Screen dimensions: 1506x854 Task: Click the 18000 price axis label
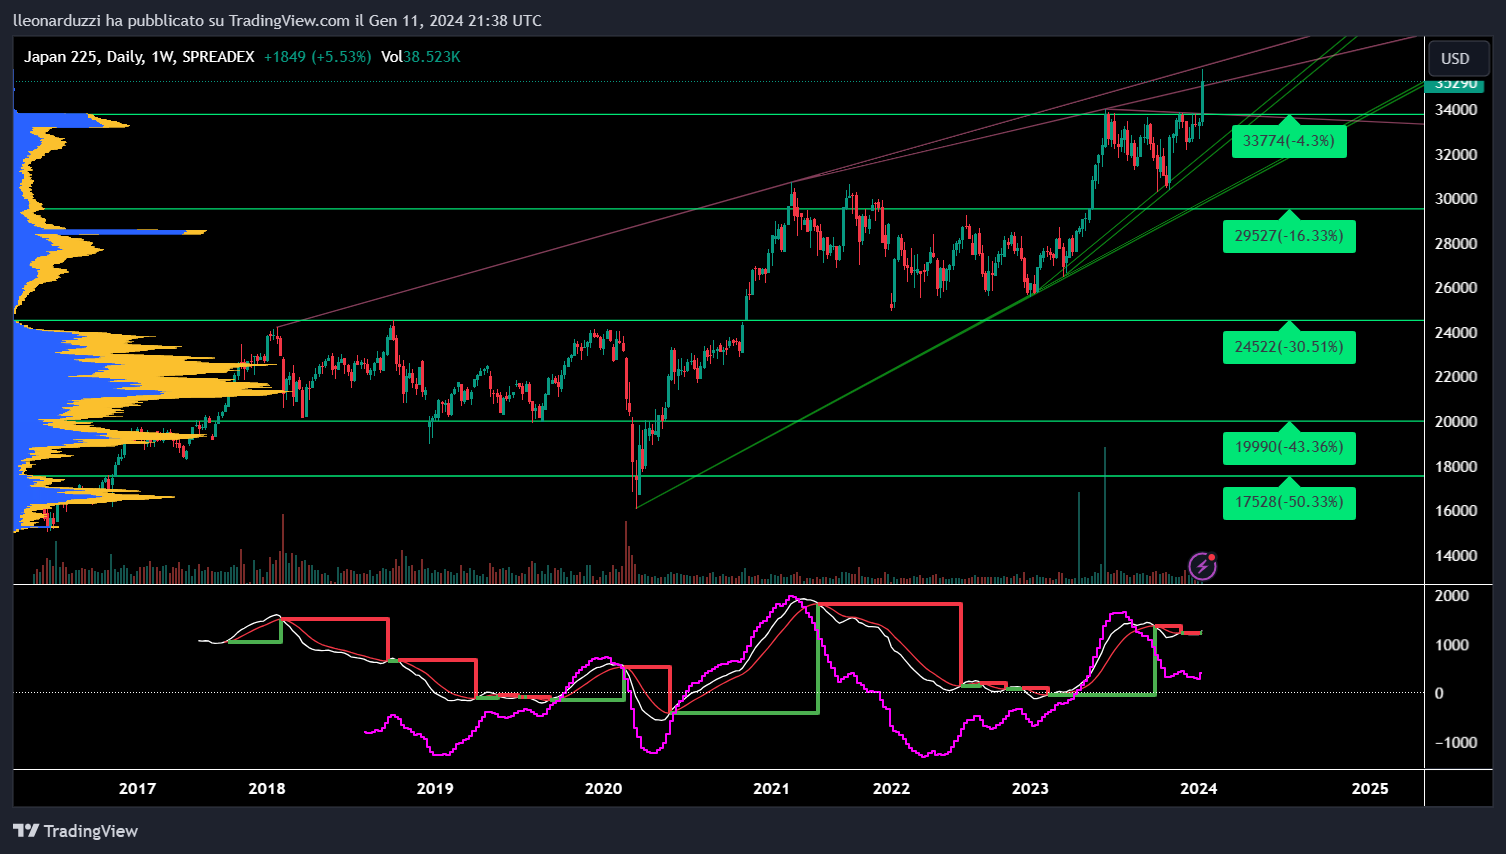click(x=1456, y=466)
